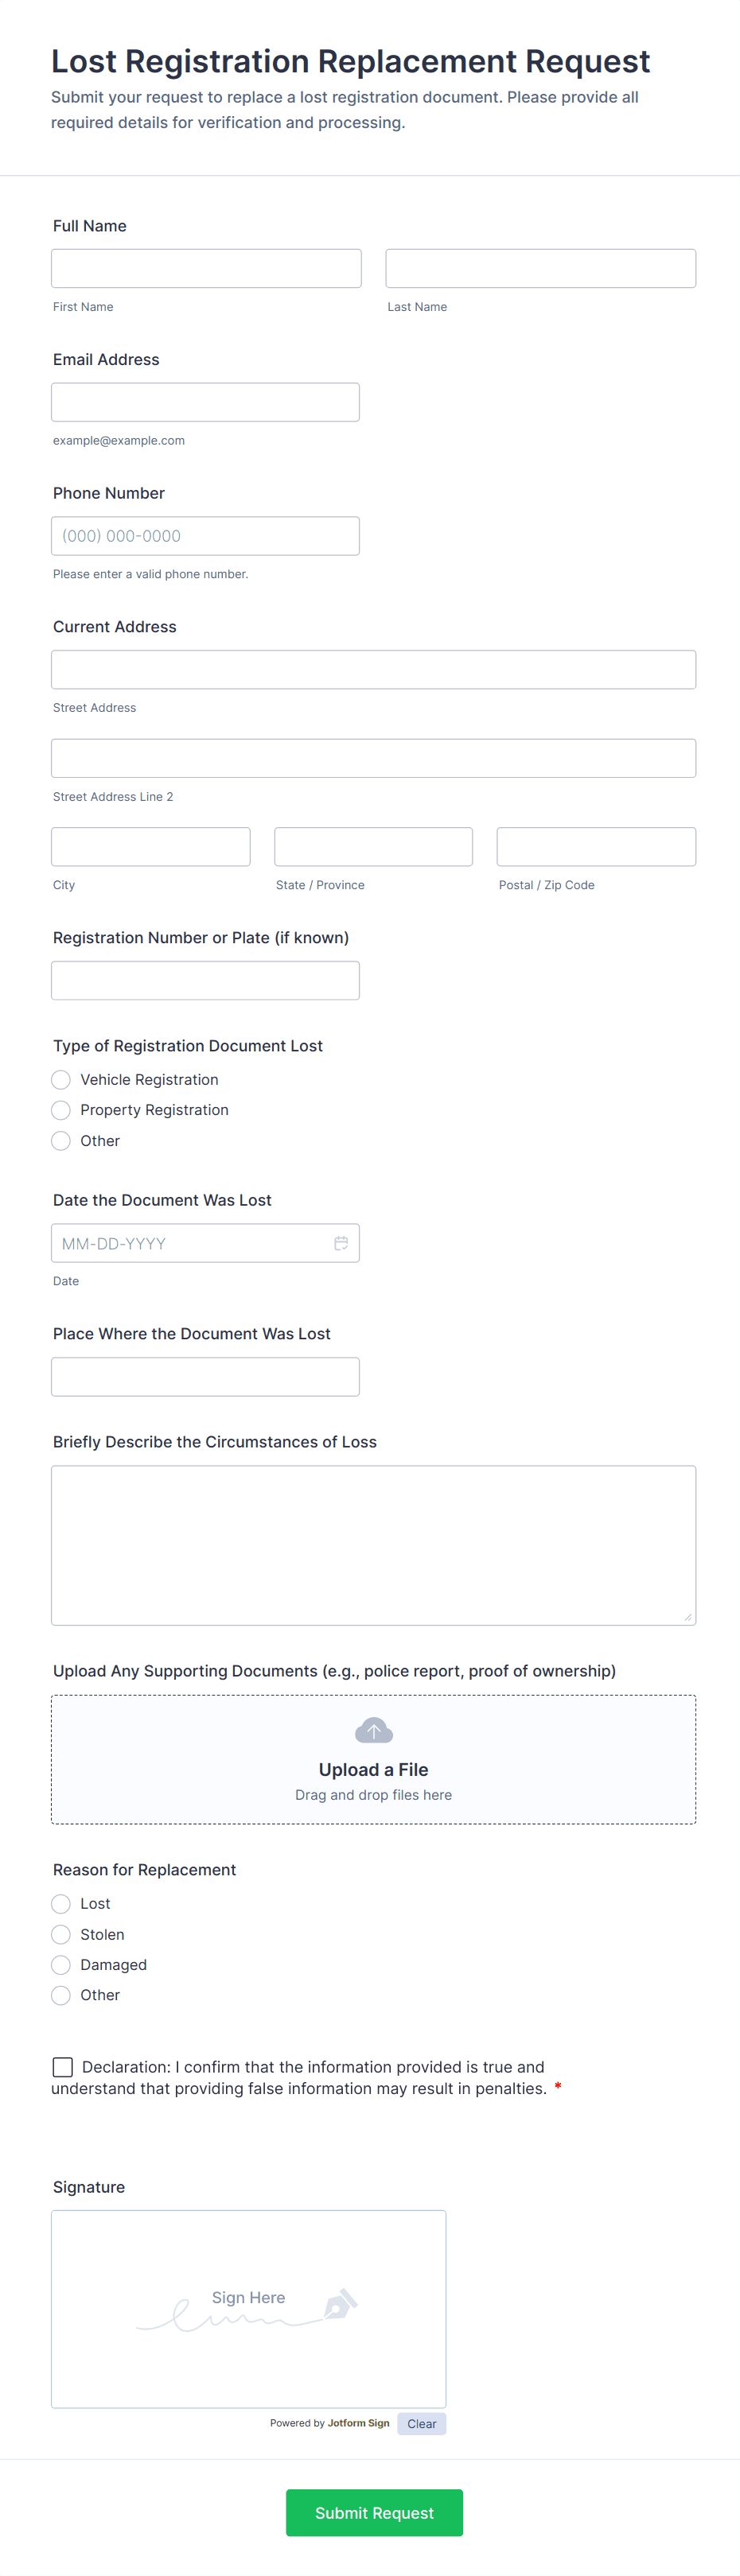The image size is (740, 2576).
Task: Click the cloud upload icon
Action: tap(373, 1731)
